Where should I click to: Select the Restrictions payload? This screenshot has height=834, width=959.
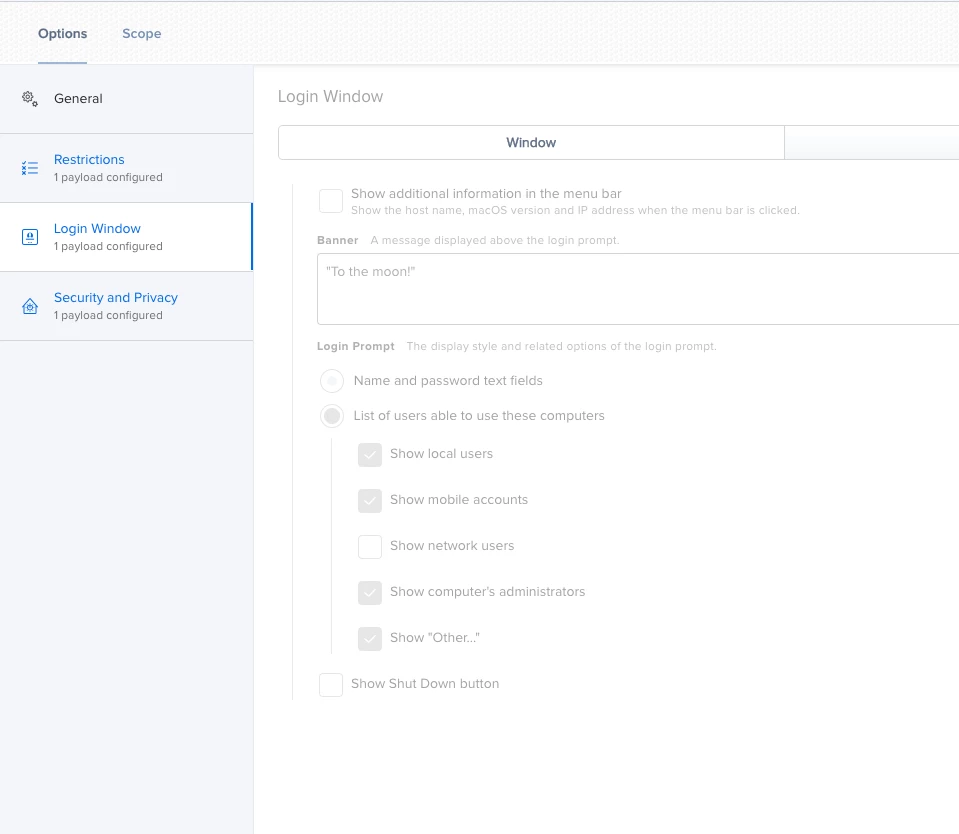click(x=127, y=168)
